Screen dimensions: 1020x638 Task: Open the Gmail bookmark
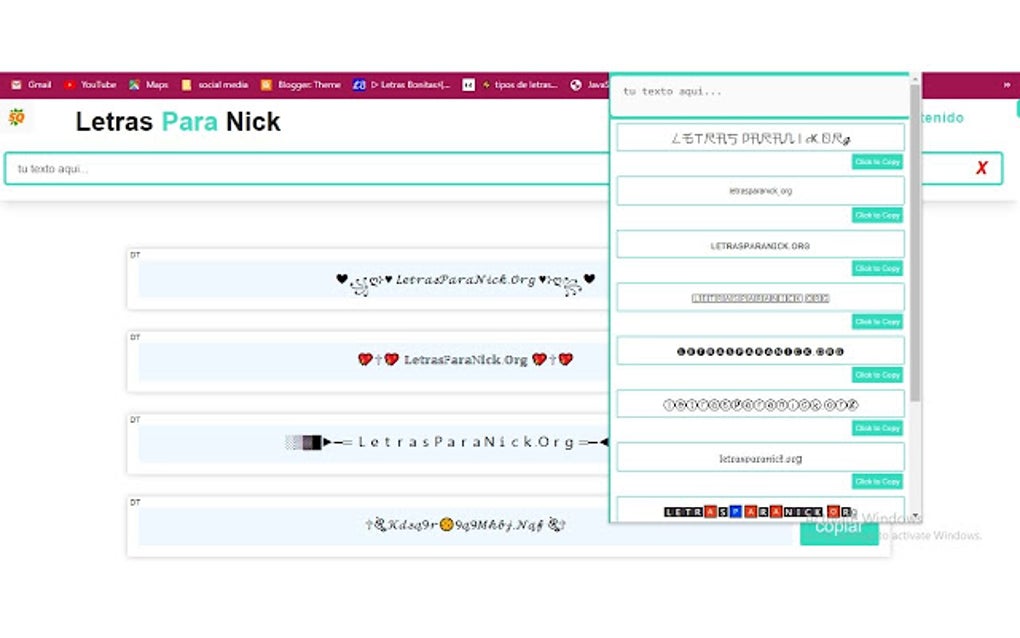31,85
